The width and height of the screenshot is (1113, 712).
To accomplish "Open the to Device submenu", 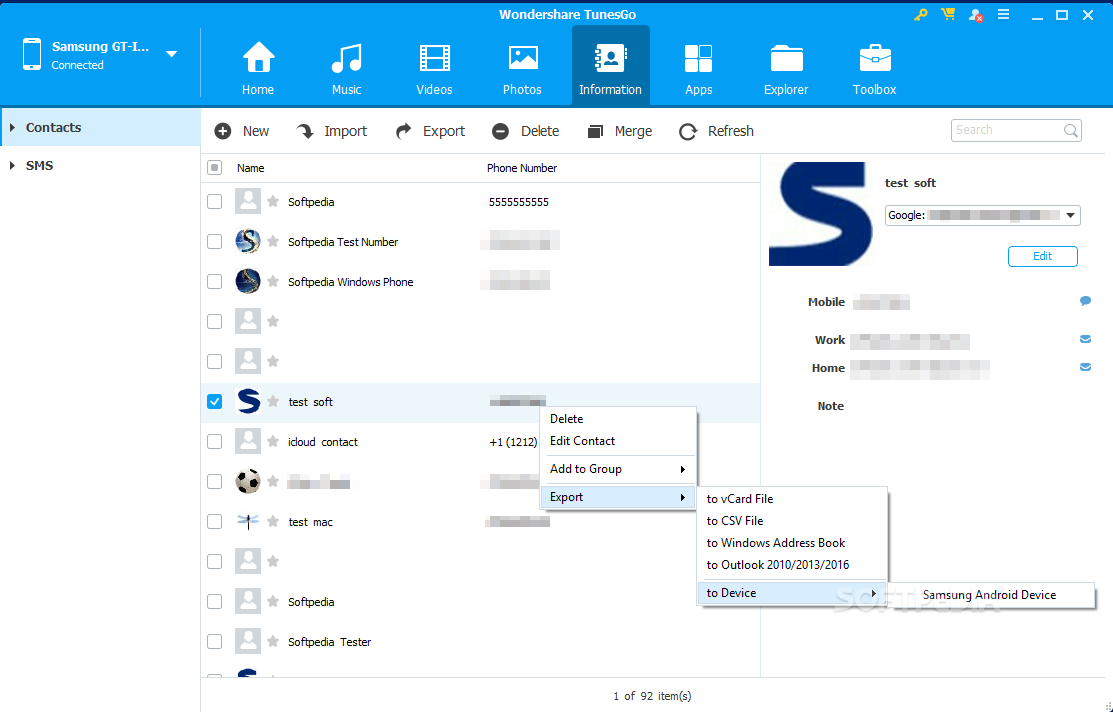I will [x=792, y=593].
